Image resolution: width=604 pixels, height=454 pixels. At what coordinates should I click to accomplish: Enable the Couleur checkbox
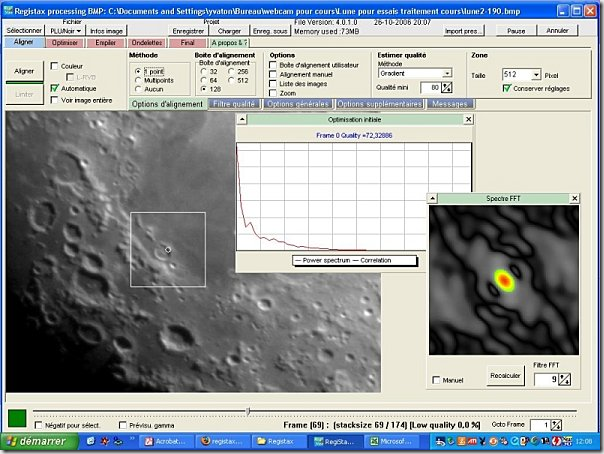(x=54, y=66)
